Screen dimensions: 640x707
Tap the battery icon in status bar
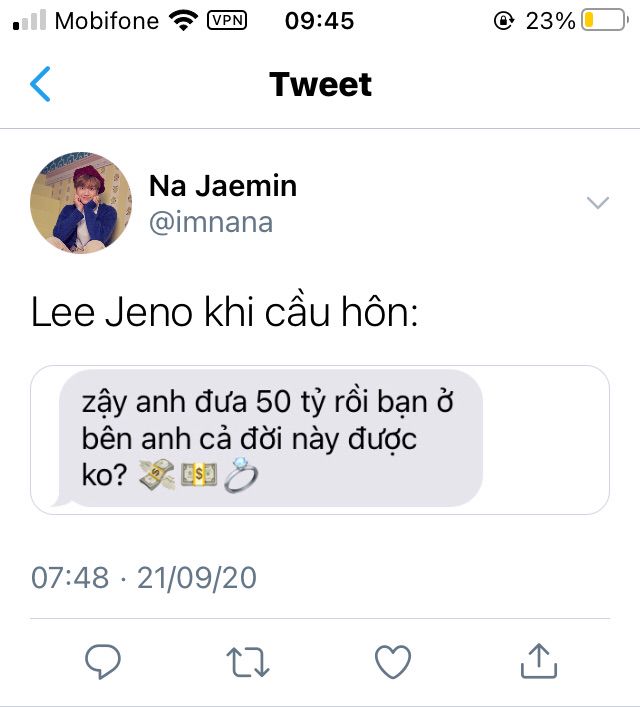(603, 20)
